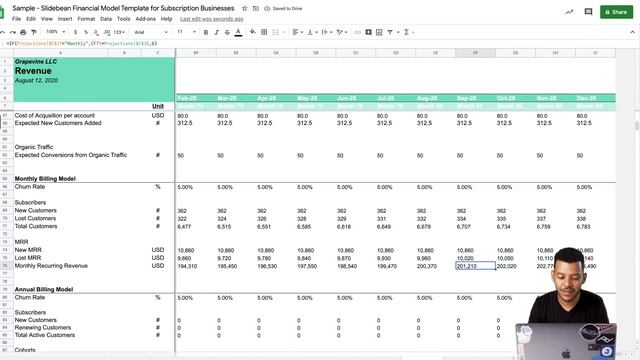Viewport: 640px width, 360px height.
Task: Open the Add-ons menu
Action: tap(145, 19)
